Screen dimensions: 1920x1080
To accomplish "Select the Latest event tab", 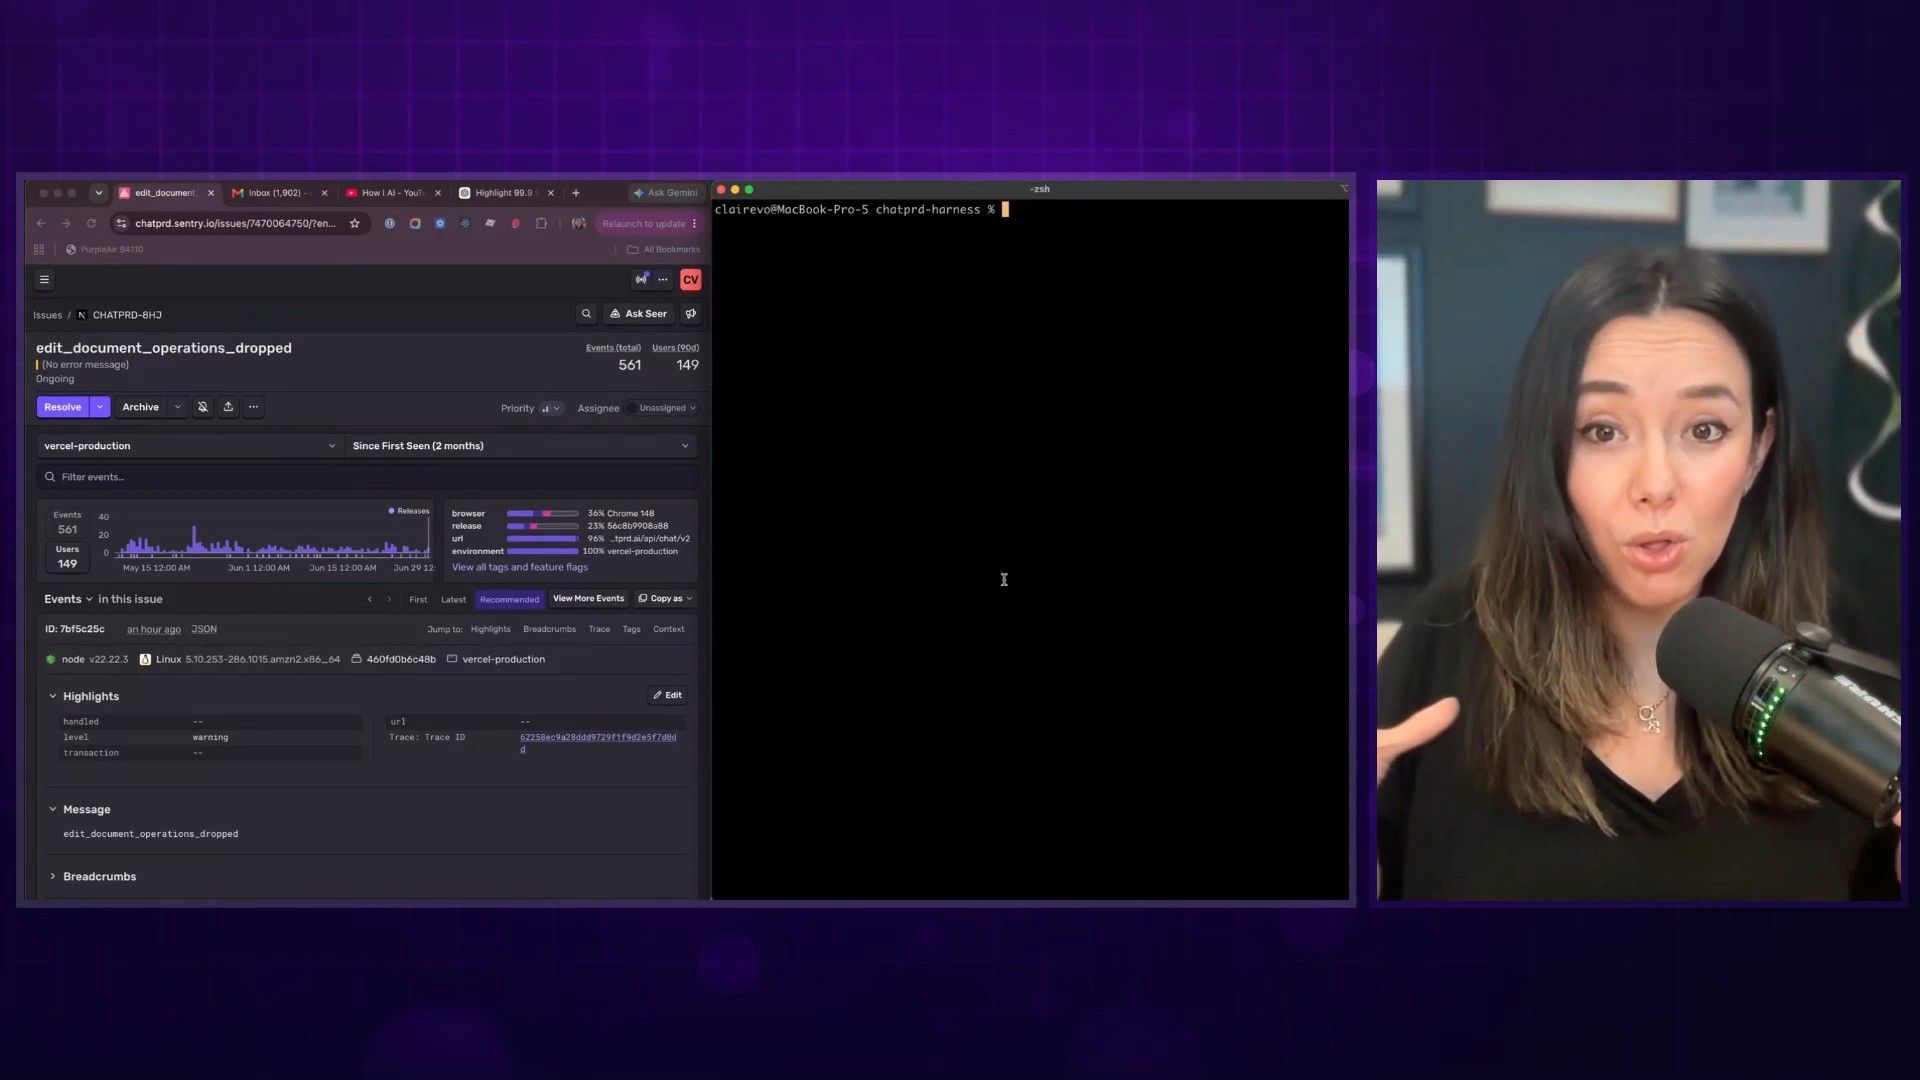I will click(453, 600).
